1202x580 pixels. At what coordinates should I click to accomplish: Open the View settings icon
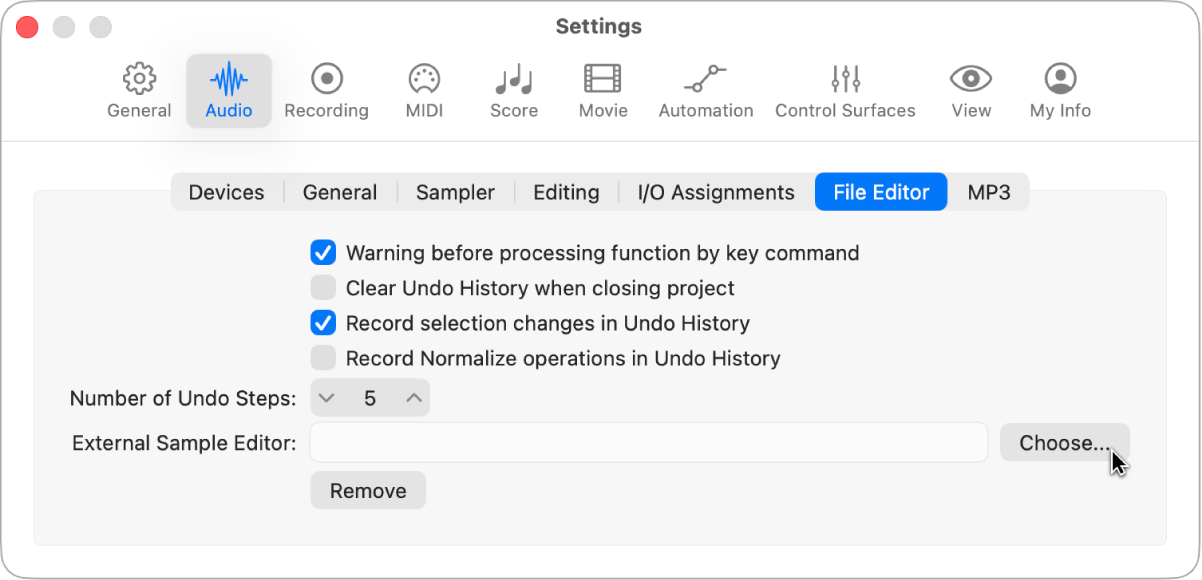(969, 88)
